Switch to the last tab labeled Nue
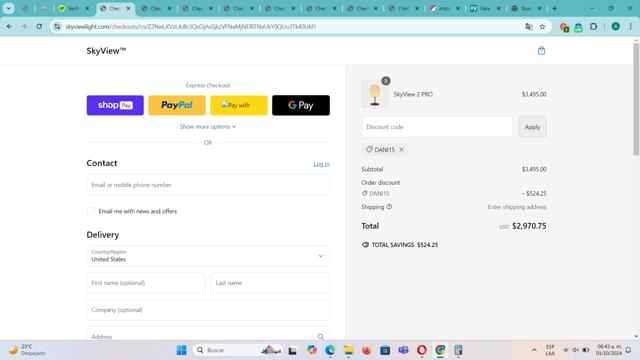The image size is (640, 360). 526,8
